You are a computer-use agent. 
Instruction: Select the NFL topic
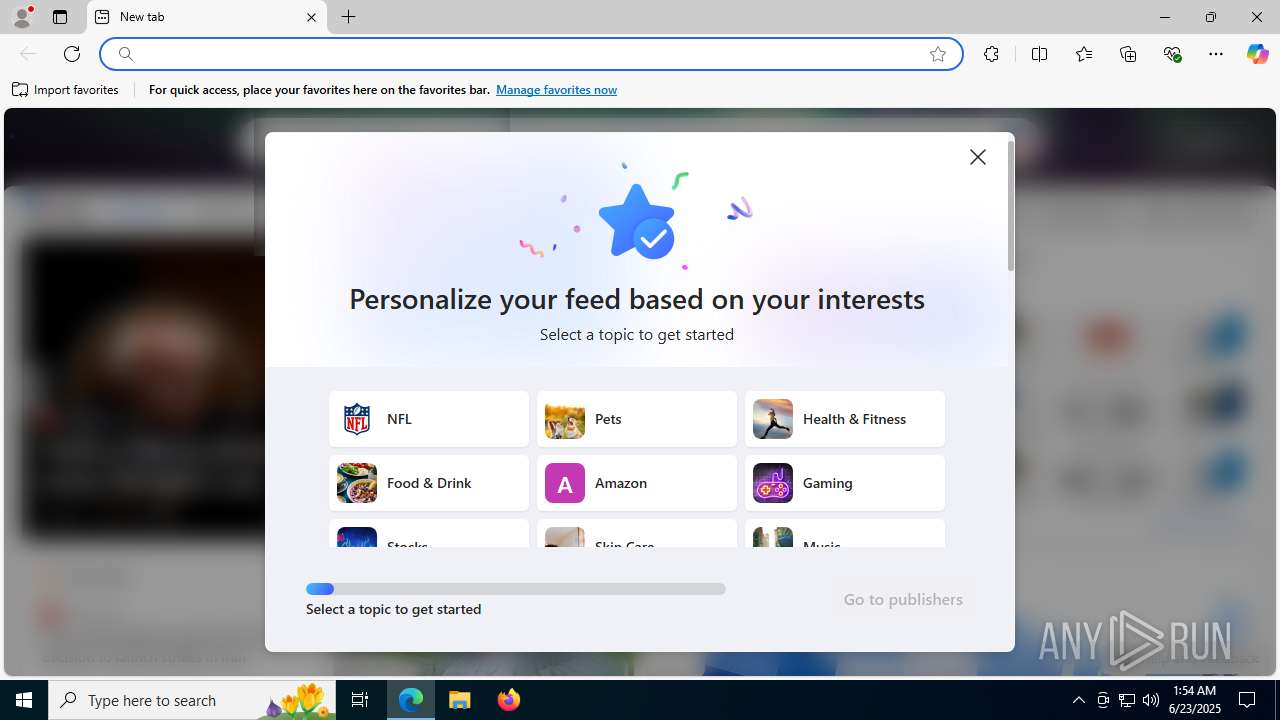tap(429, 419)
